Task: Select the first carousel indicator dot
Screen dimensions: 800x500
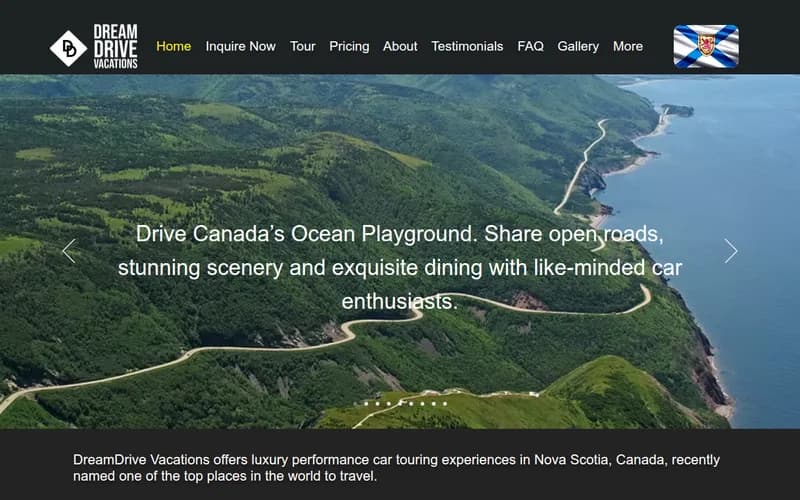Action: click(356, 403)
